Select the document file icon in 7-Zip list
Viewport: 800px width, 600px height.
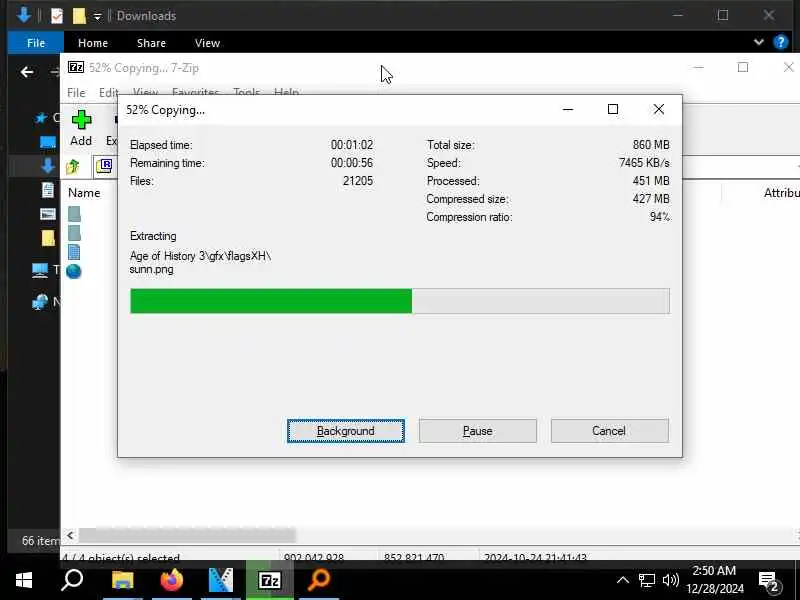click(74, 252)
